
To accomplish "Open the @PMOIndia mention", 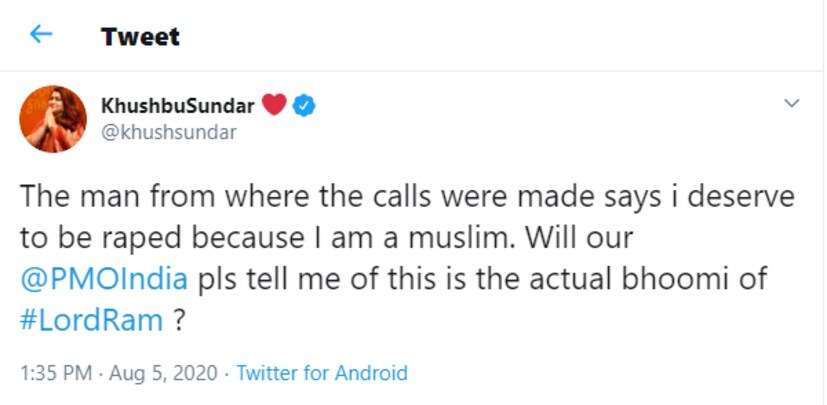I will (x=104, y=278).
